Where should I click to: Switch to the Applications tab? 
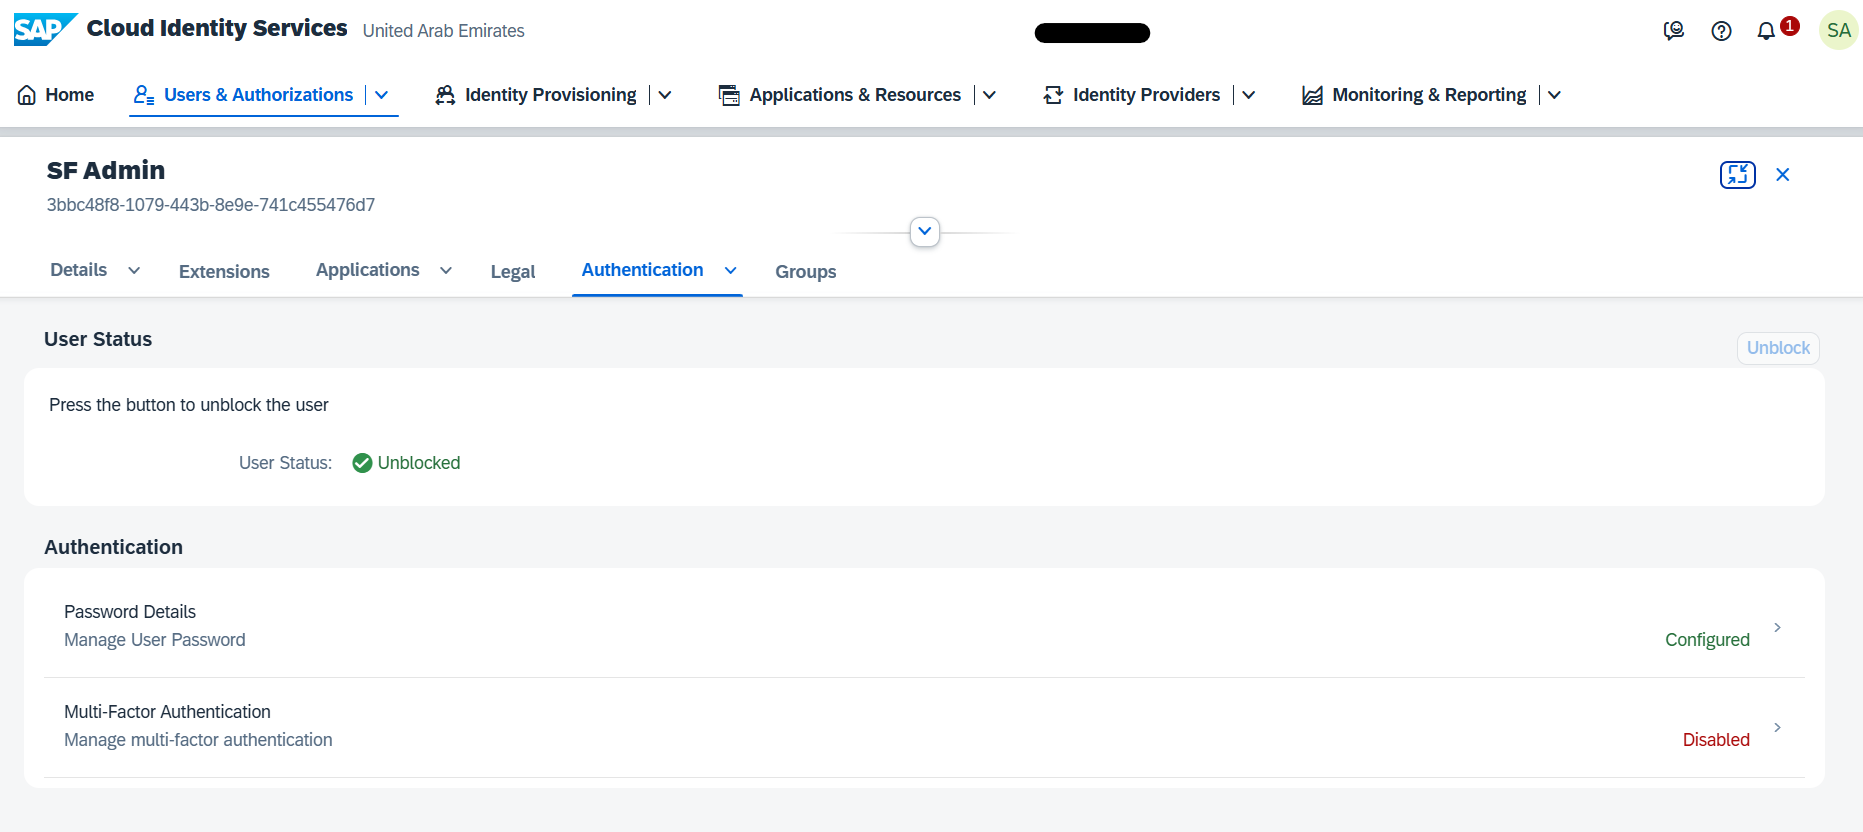click(368, 270)
